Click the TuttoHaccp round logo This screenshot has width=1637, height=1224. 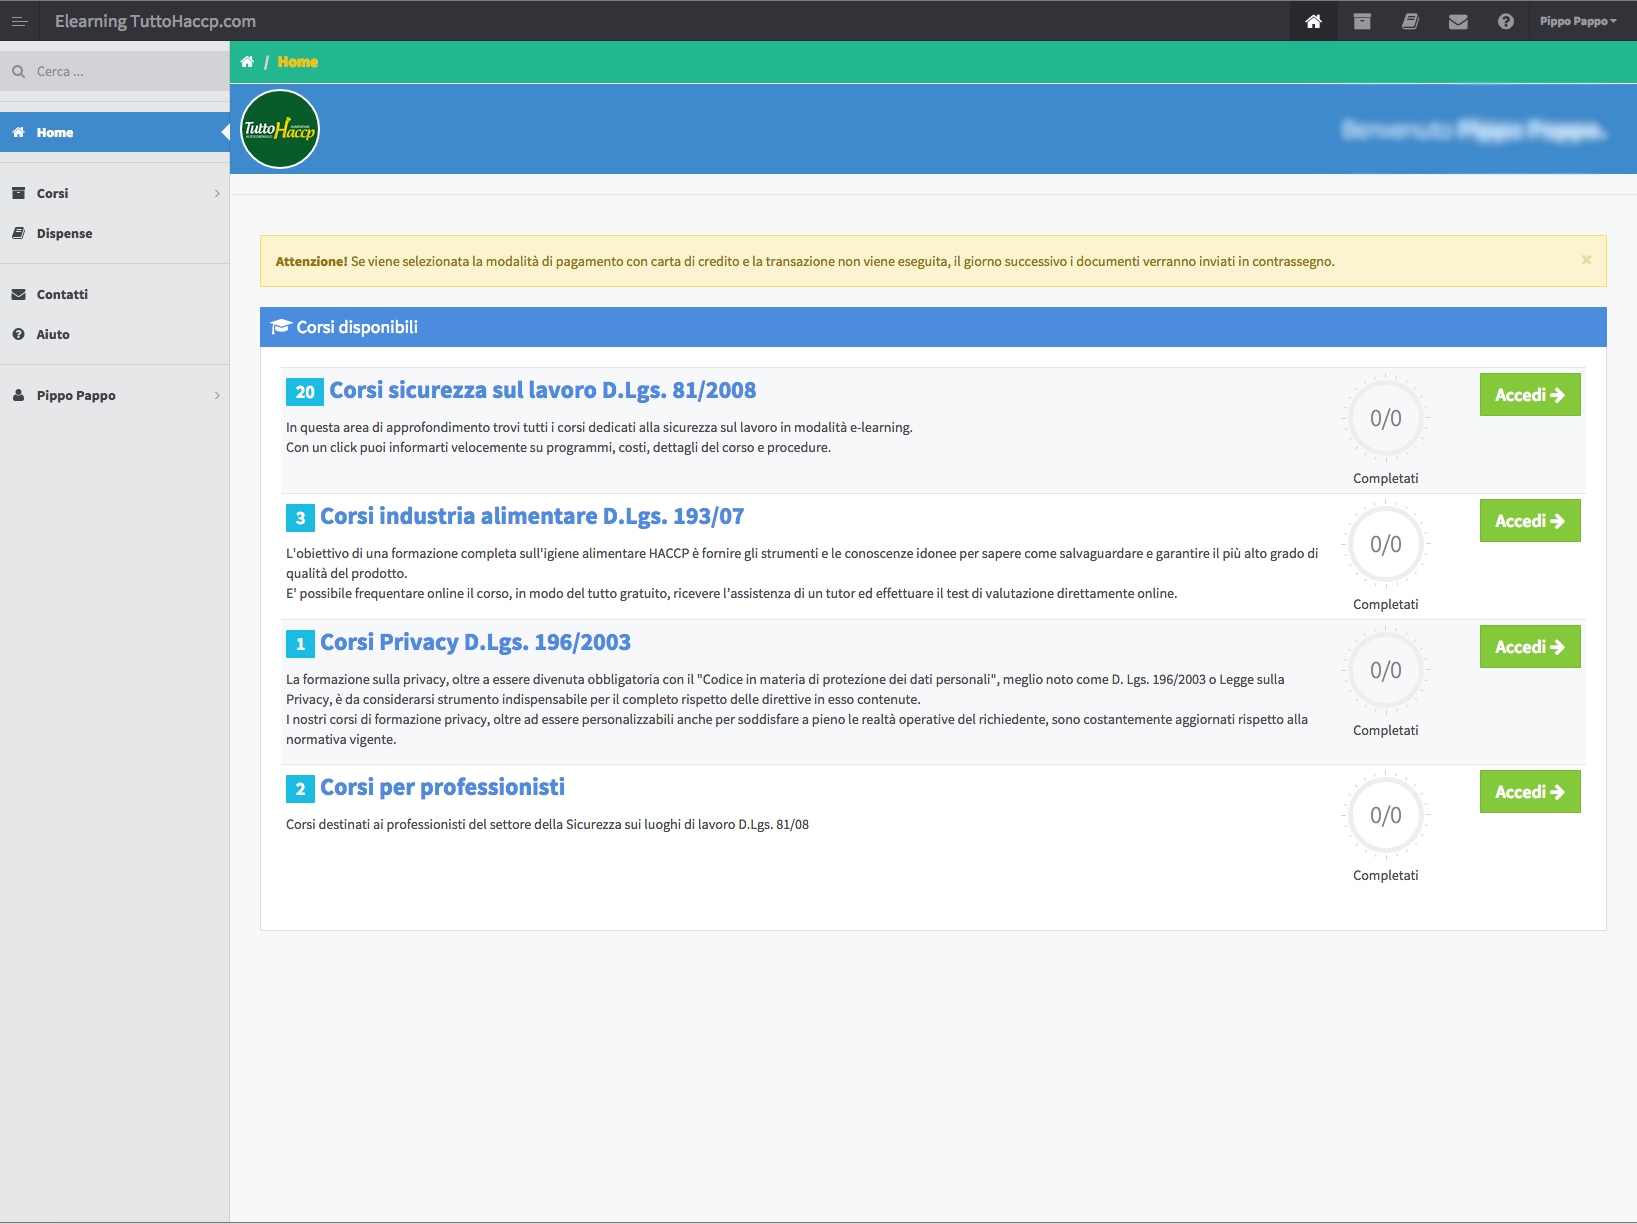(280, 129)
